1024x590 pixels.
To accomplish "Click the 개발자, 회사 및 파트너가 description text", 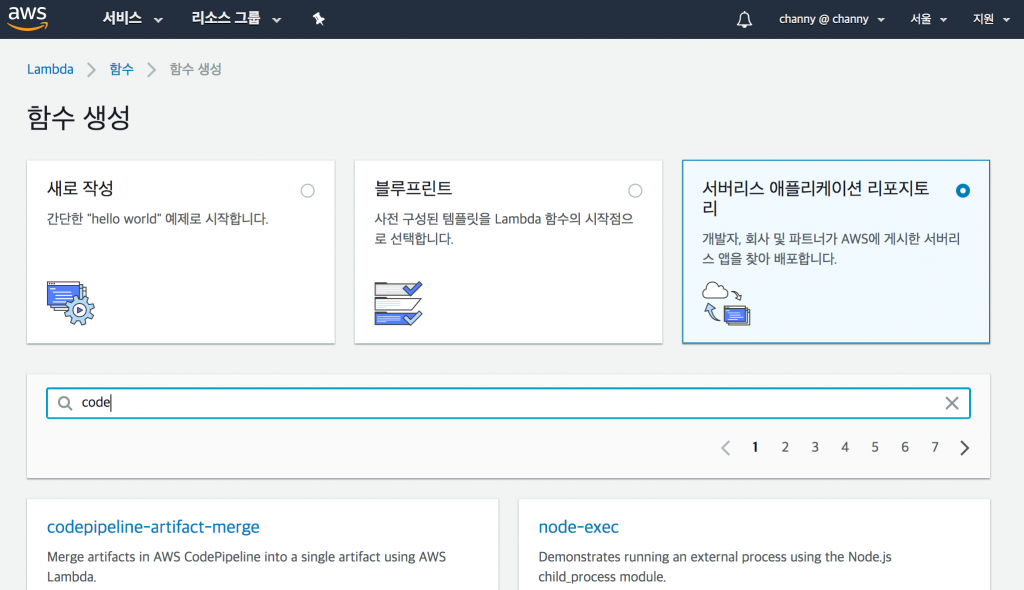I will [831, 249].
